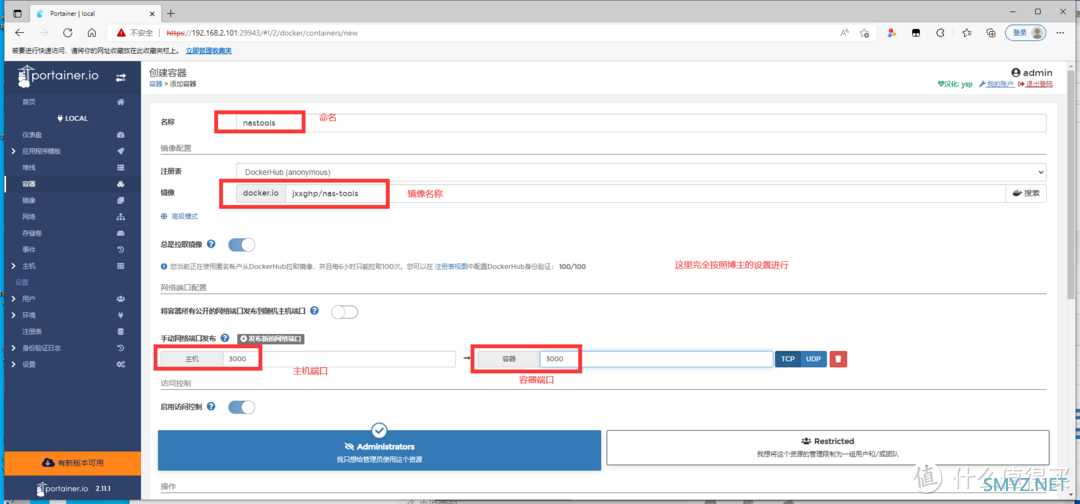The width and height of the screenshot is (1080, 504).
Task: Click the 事件 history icon
Action: click(121, 249)
